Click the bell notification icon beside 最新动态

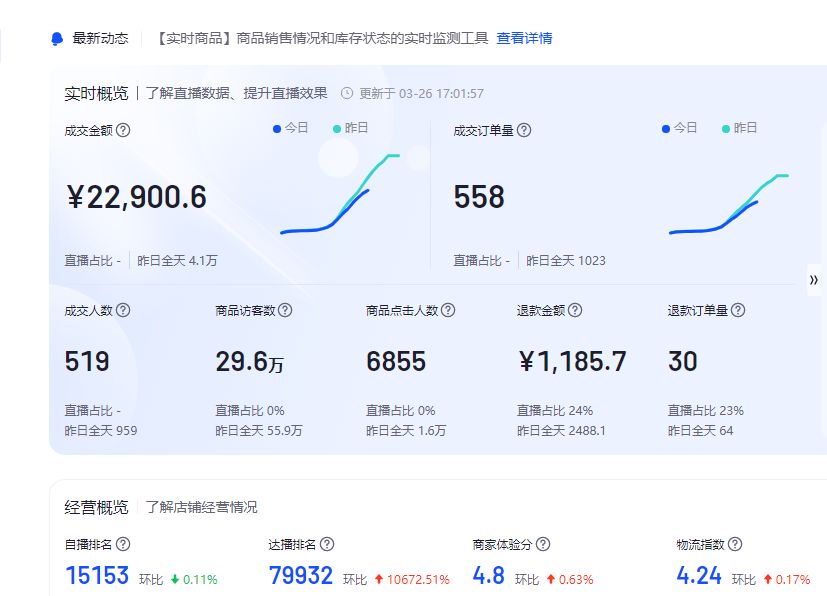click(56, 37)
